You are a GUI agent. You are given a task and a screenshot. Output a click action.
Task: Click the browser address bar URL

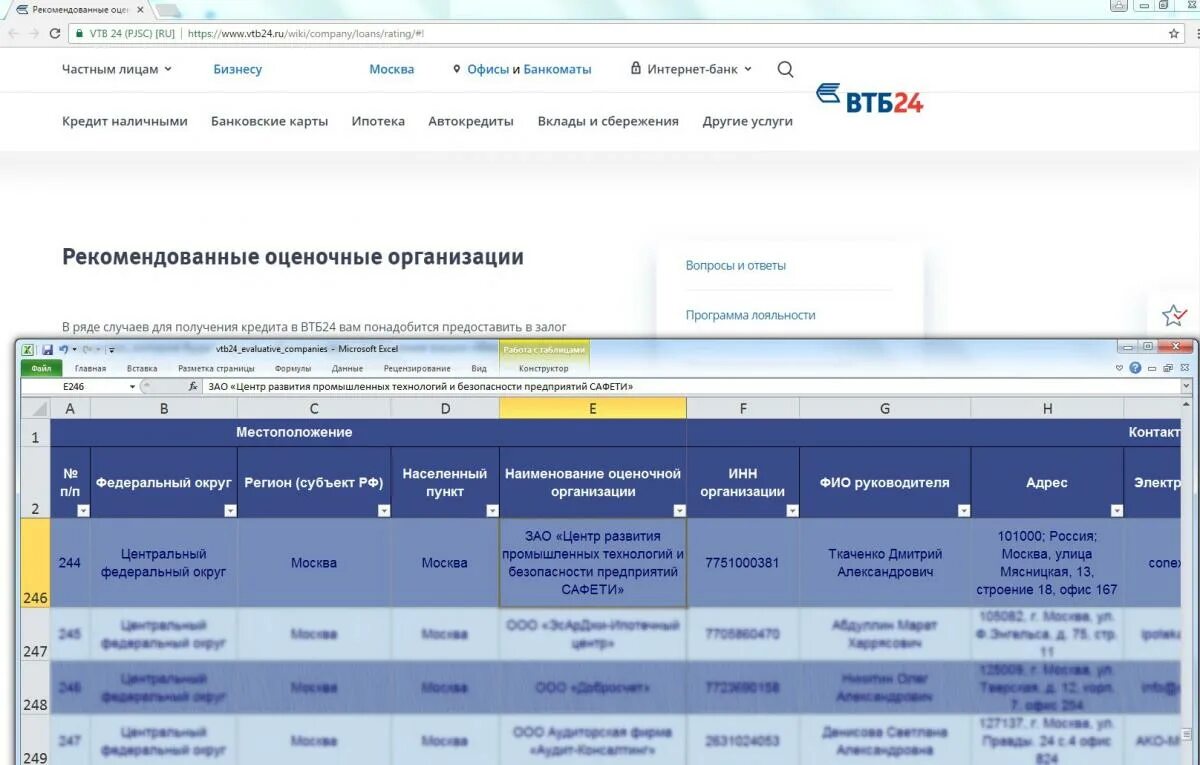(306, 33)
